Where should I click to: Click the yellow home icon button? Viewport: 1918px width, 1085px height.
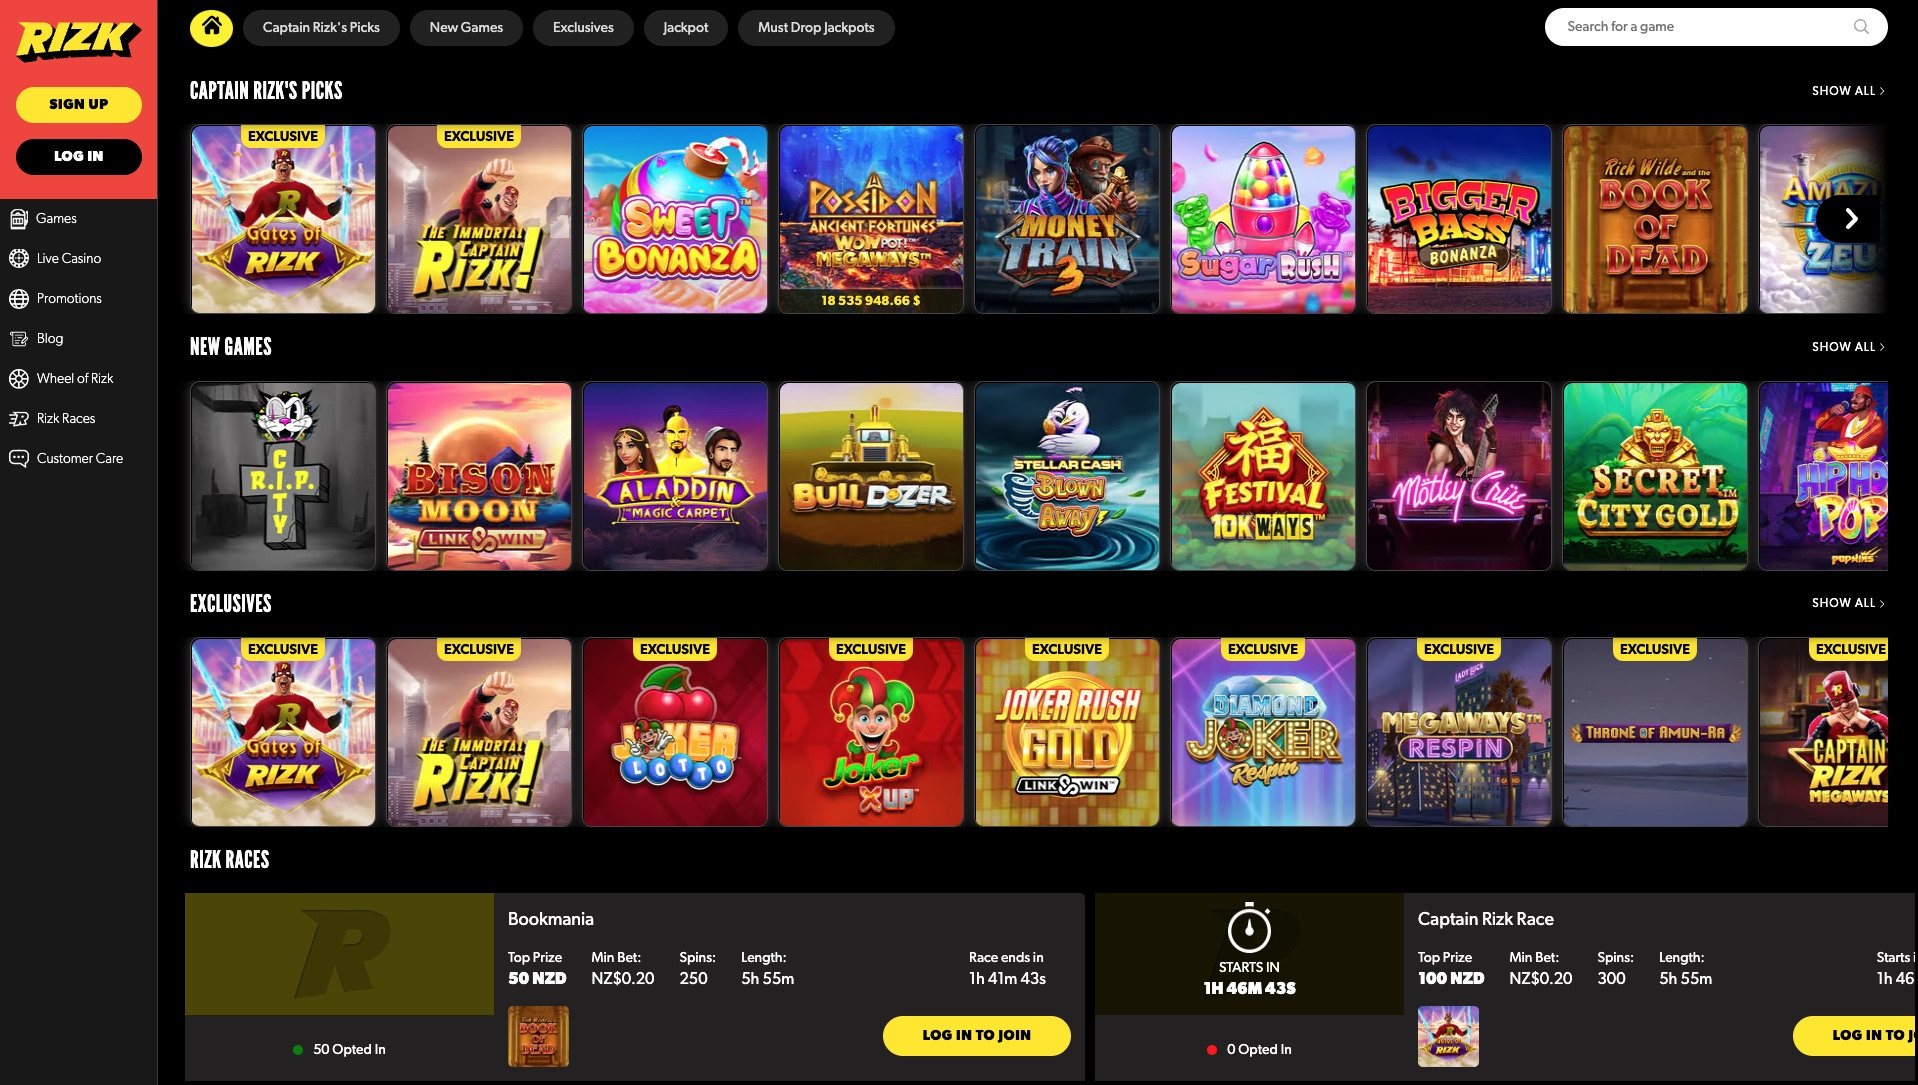click(211, 27)
